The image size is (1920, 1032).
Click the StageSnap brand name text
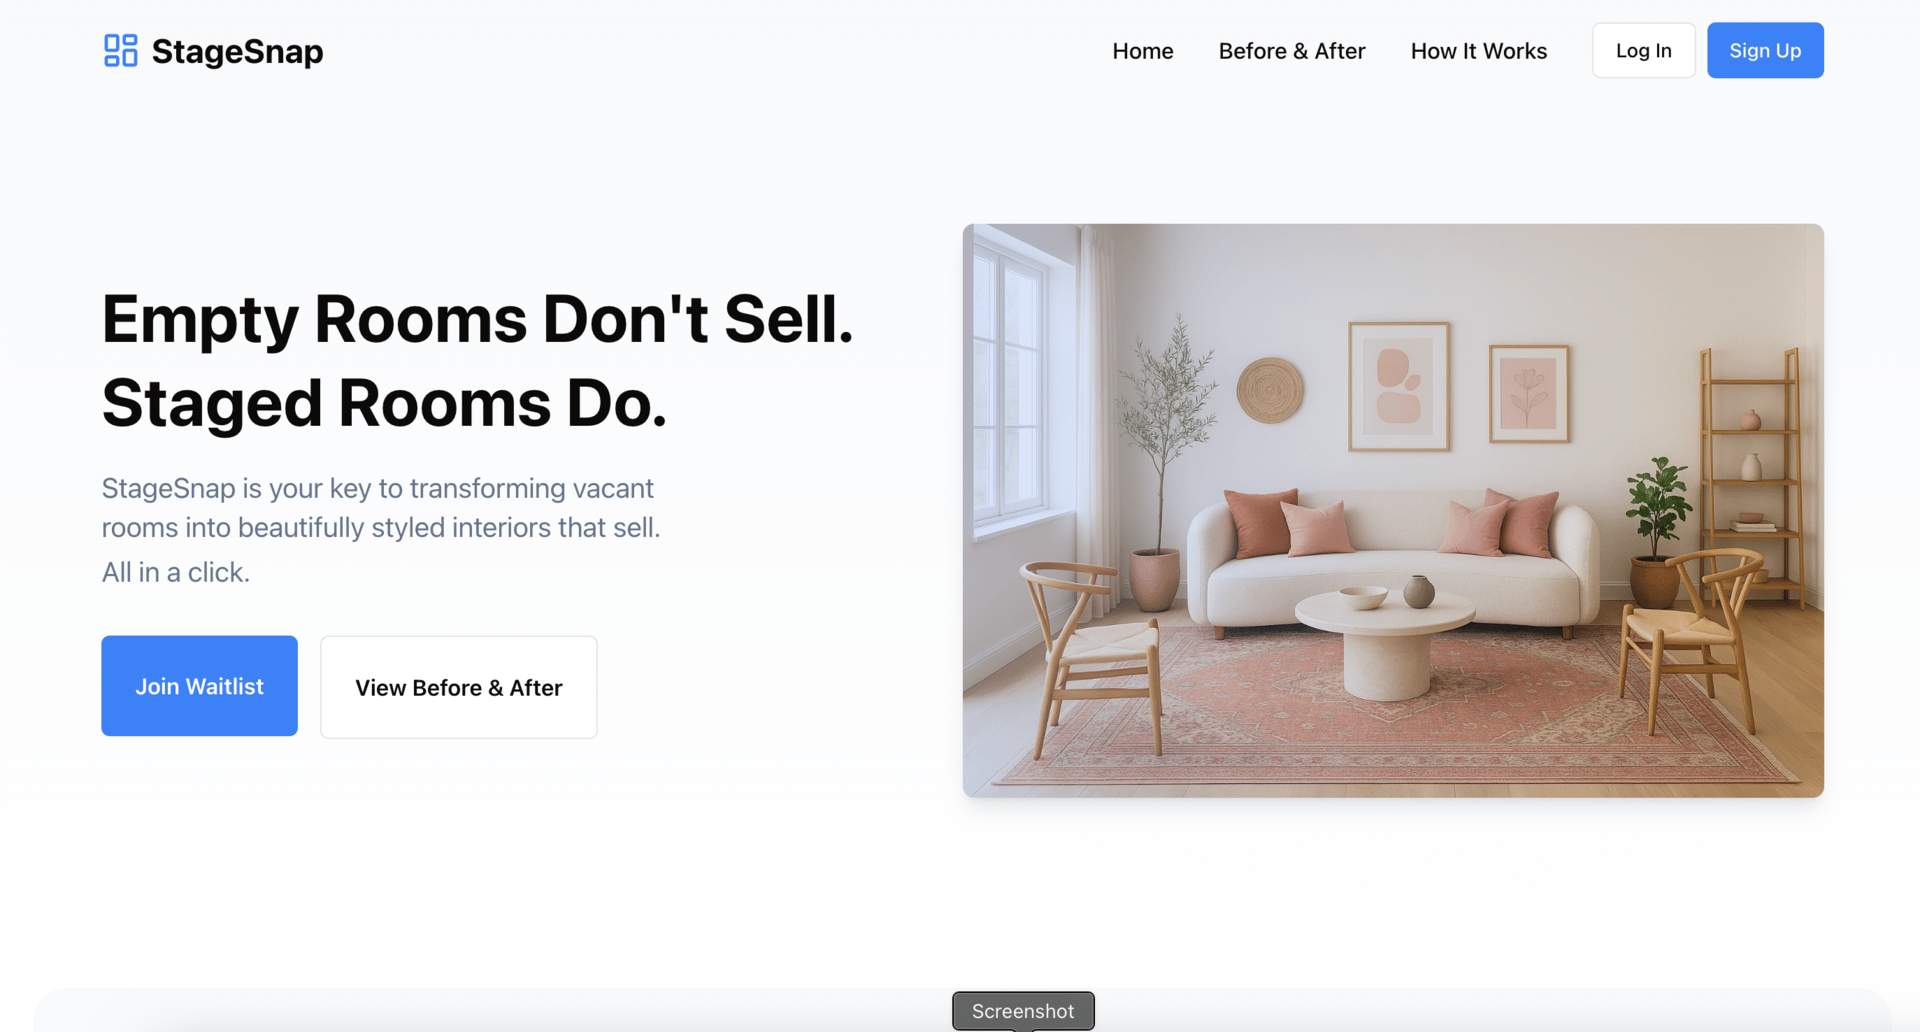pos(237,51)
